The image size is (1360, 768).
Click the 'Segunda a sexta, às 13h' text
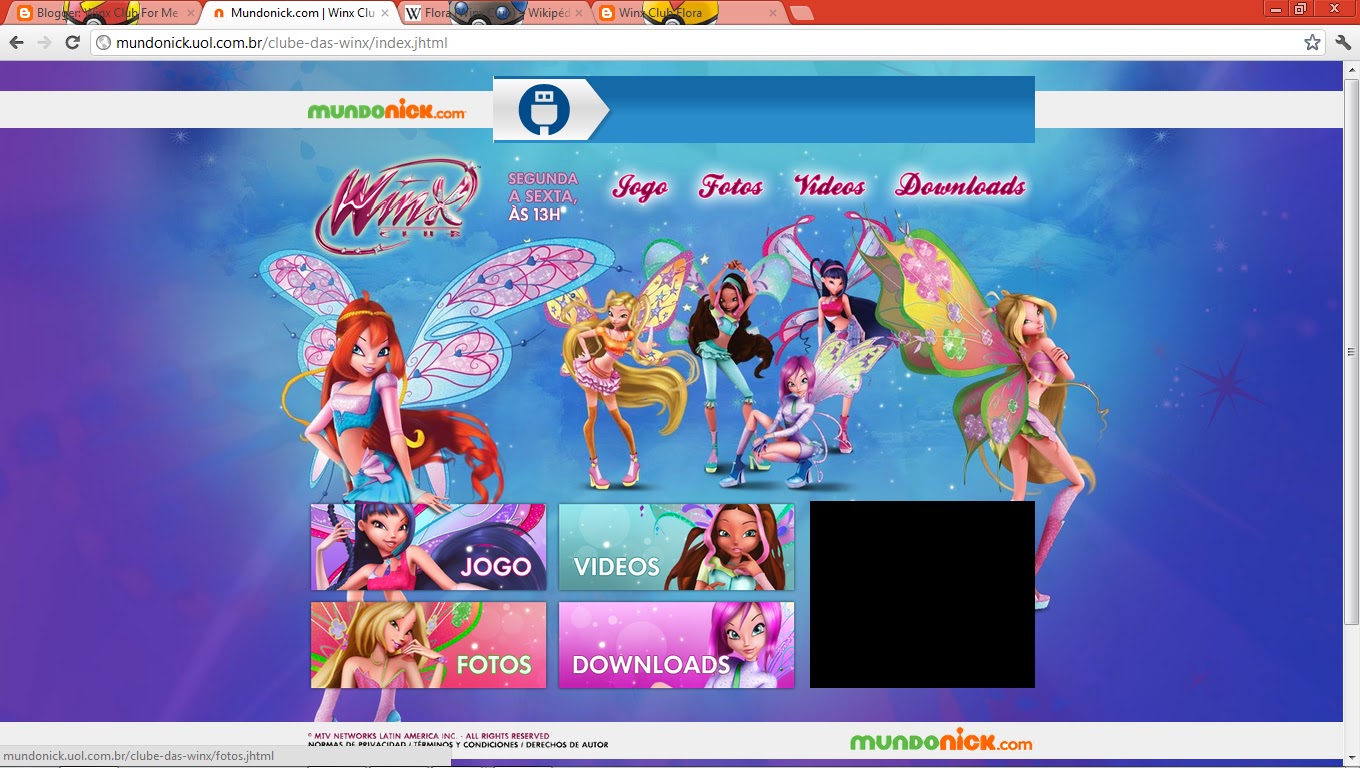point(543,196)
